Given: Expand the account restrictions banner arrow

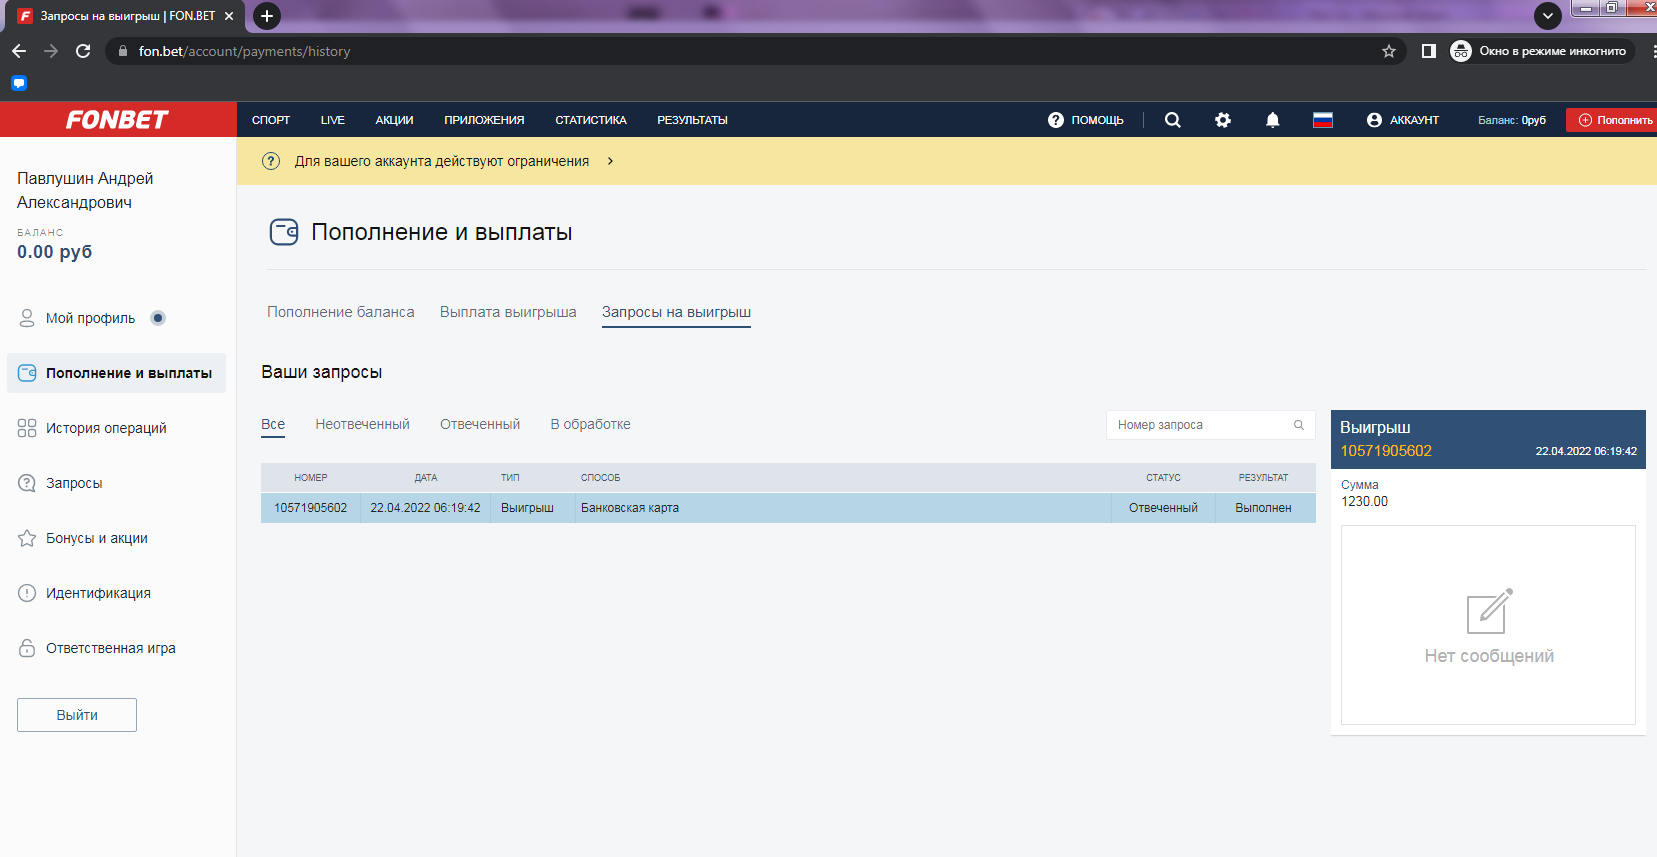Looking at the screenshot, I should tap(610, 161).
